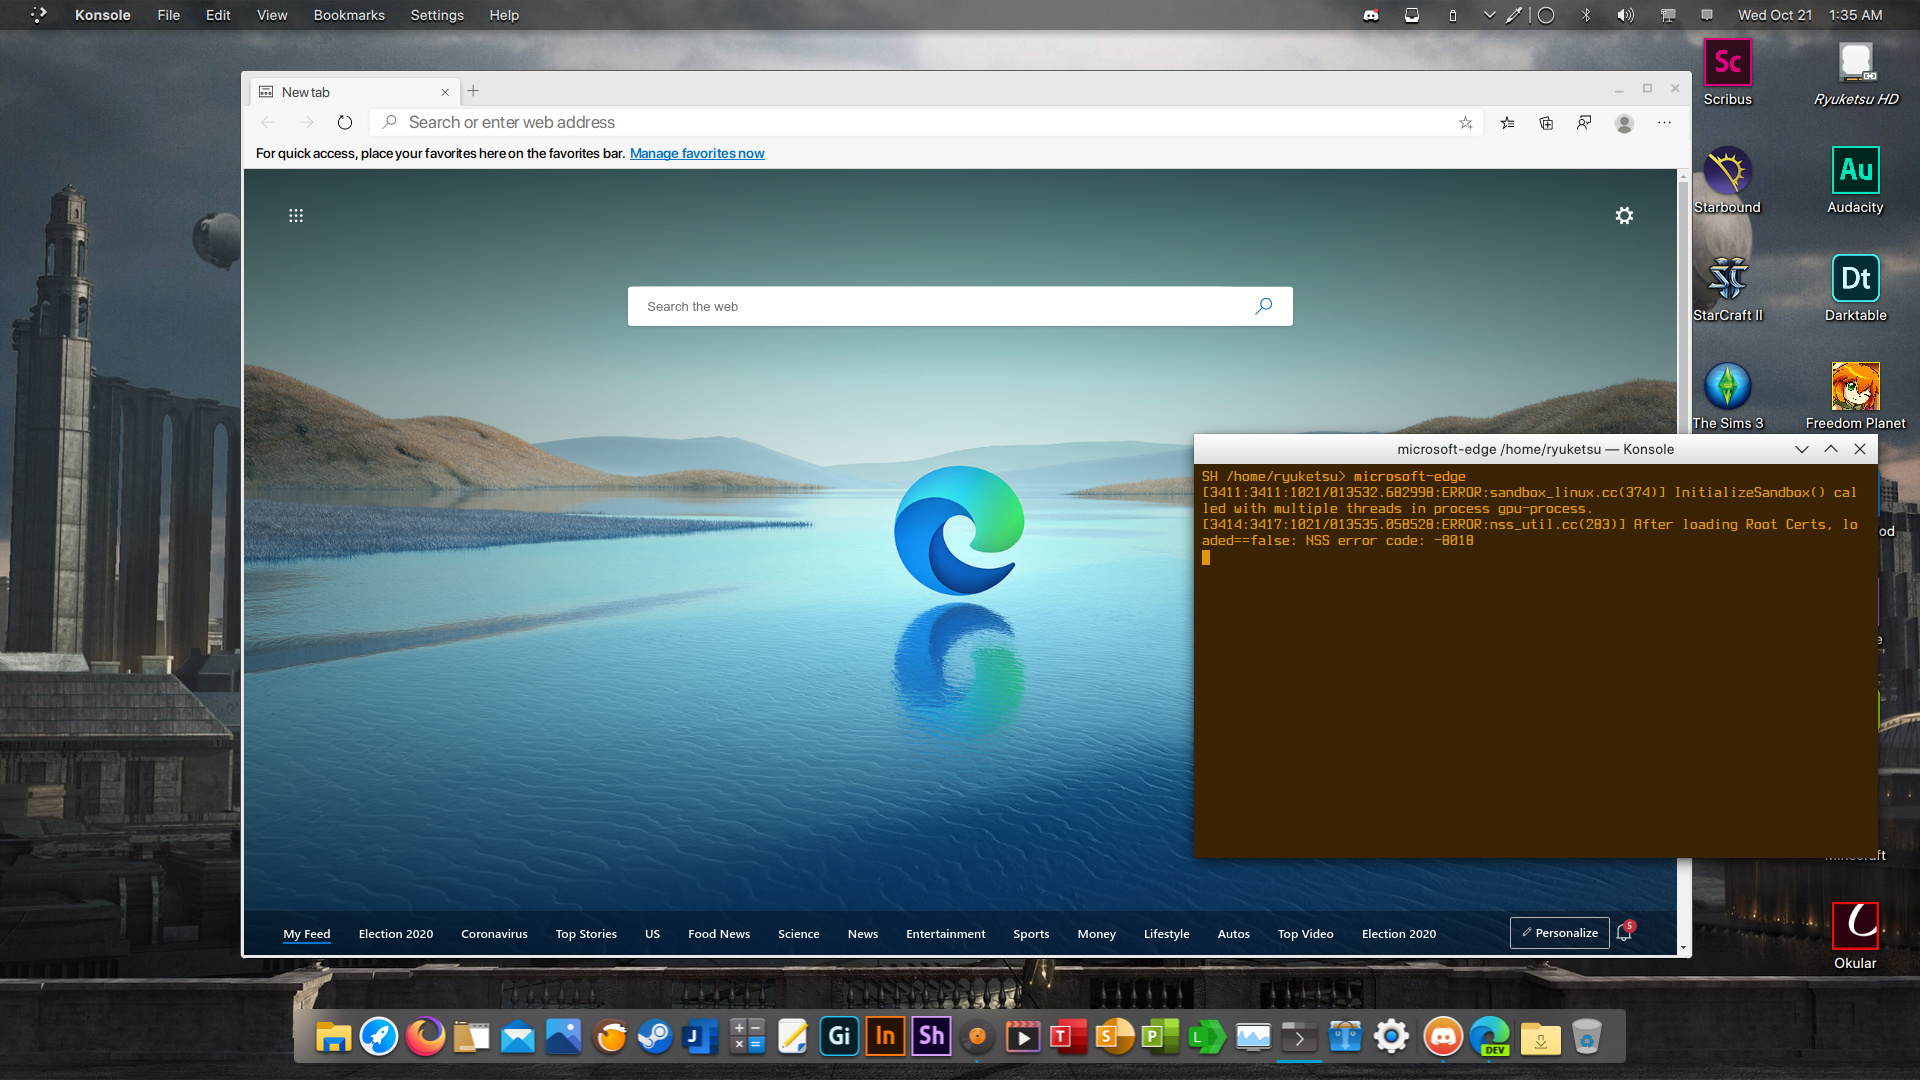
Task: Click the Manage favorites now link
Action: click(697, 153)
